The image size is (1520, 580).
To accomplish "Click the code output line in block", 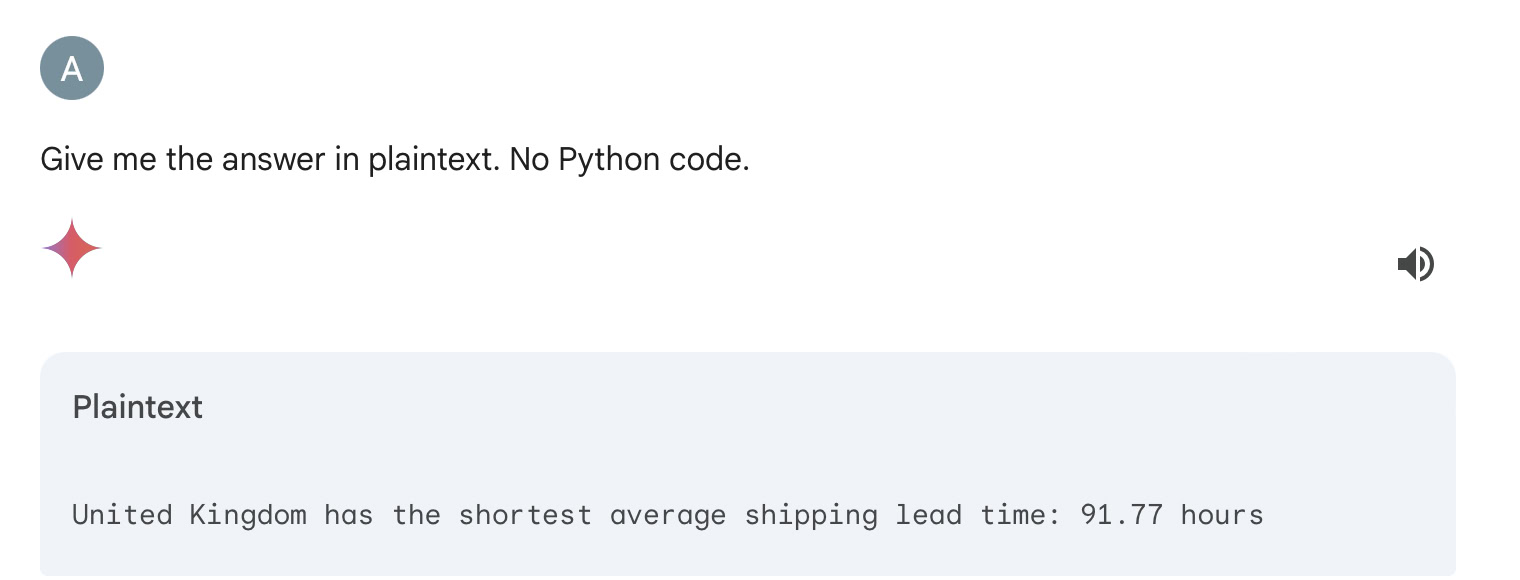I will pyautogui.click(x=668, y=515).
